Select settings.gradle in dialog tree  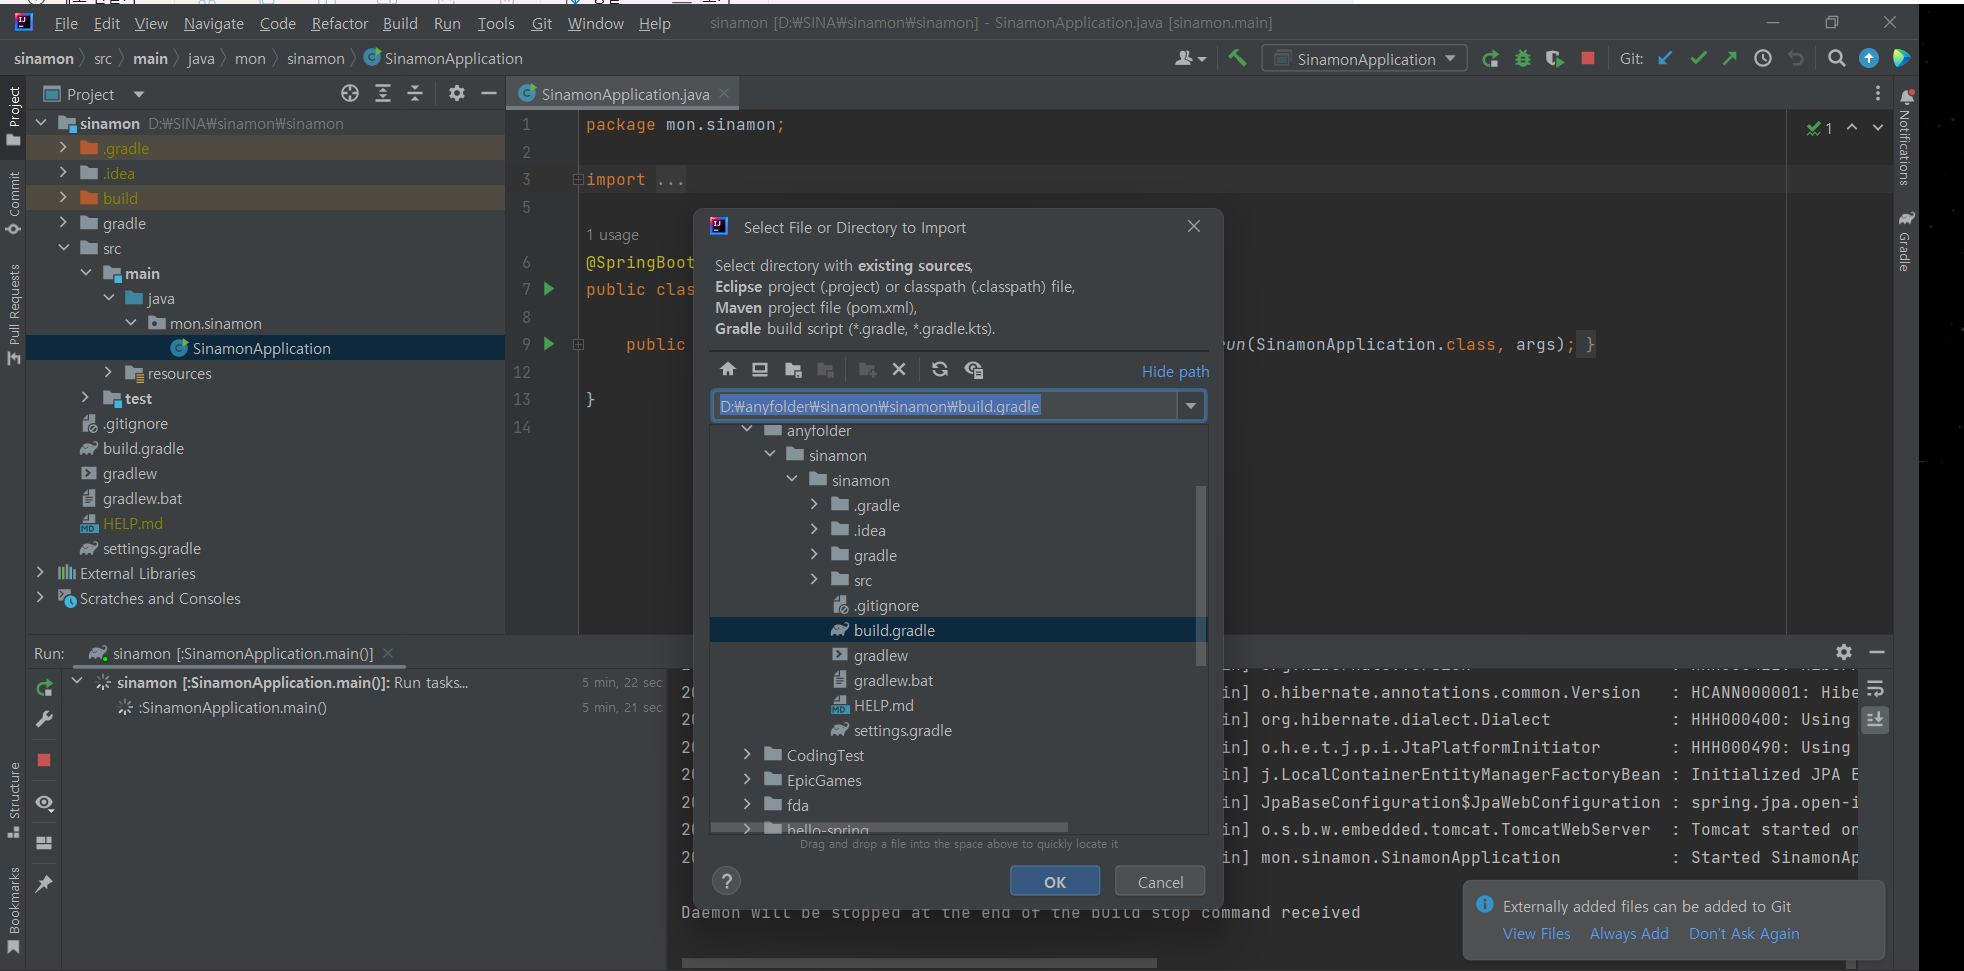pyautogui.click(x=902, y=730)
